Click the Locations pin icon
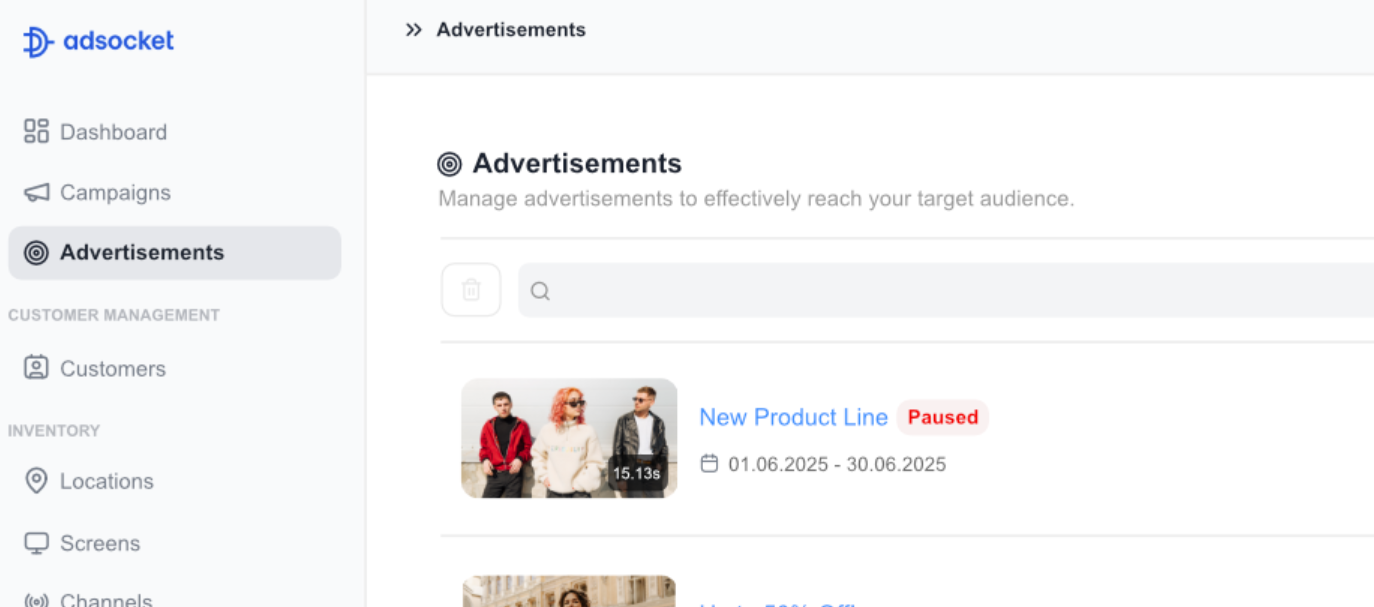Screen dimensions: 1374x607 (x=36, y=481)
